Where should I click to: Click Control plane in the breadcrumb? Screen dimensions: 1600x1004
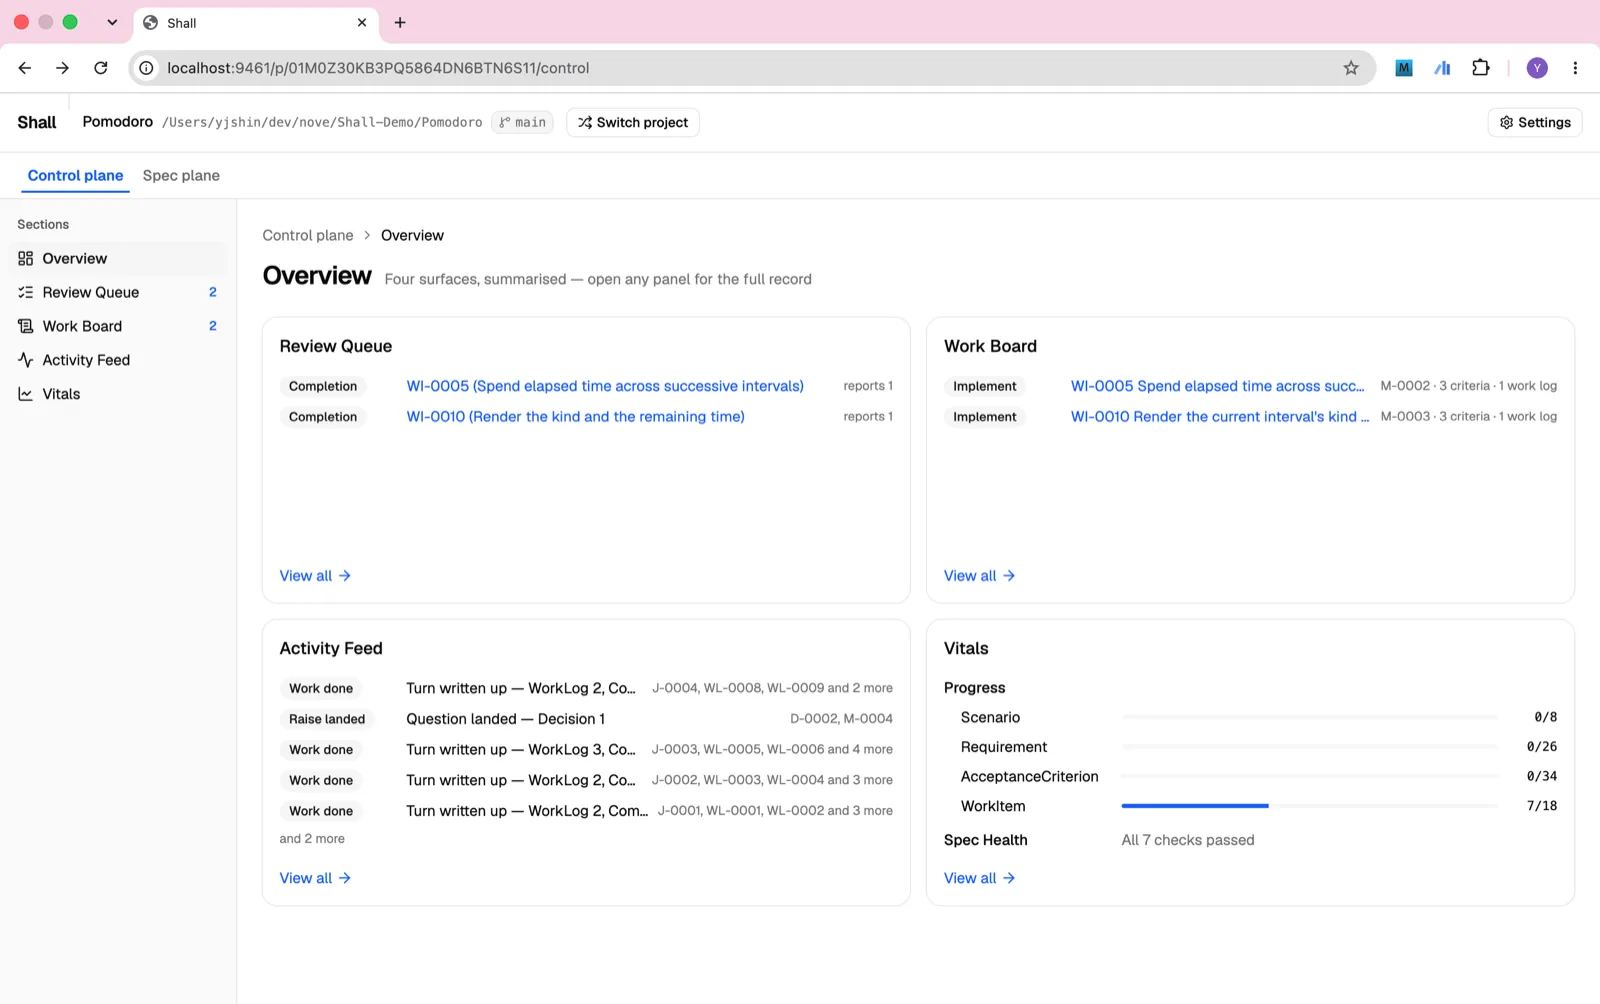(308, 235)
